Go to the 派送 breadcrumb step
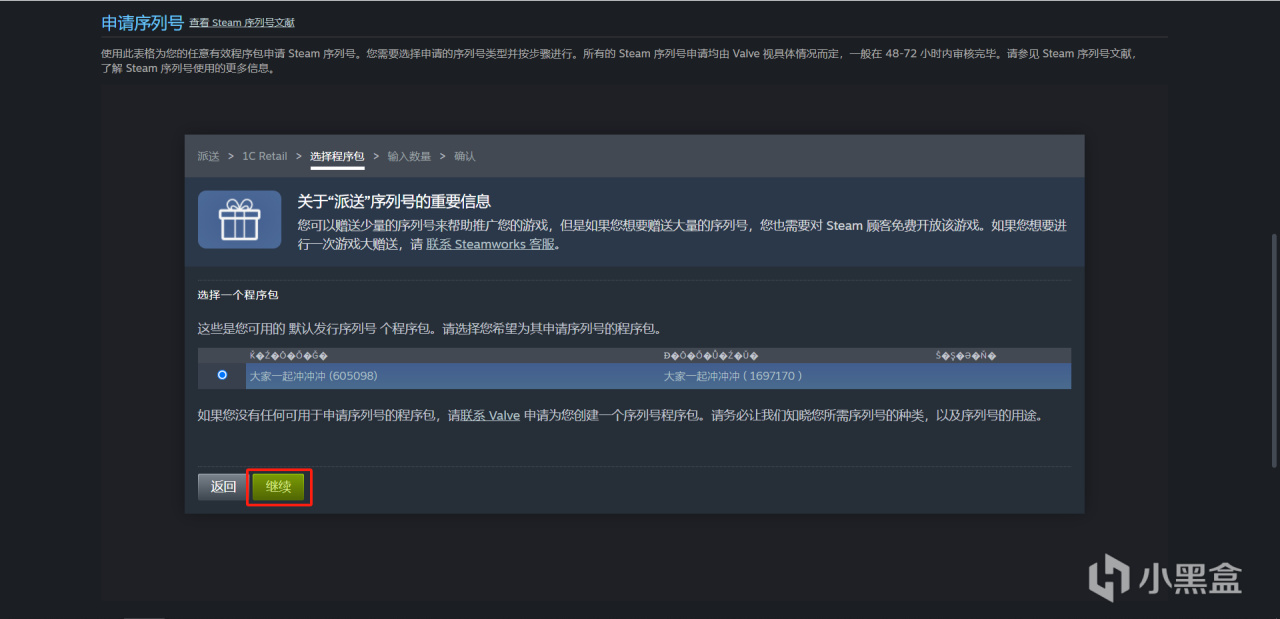The image size is (1280, 619). tap(208, 156)
